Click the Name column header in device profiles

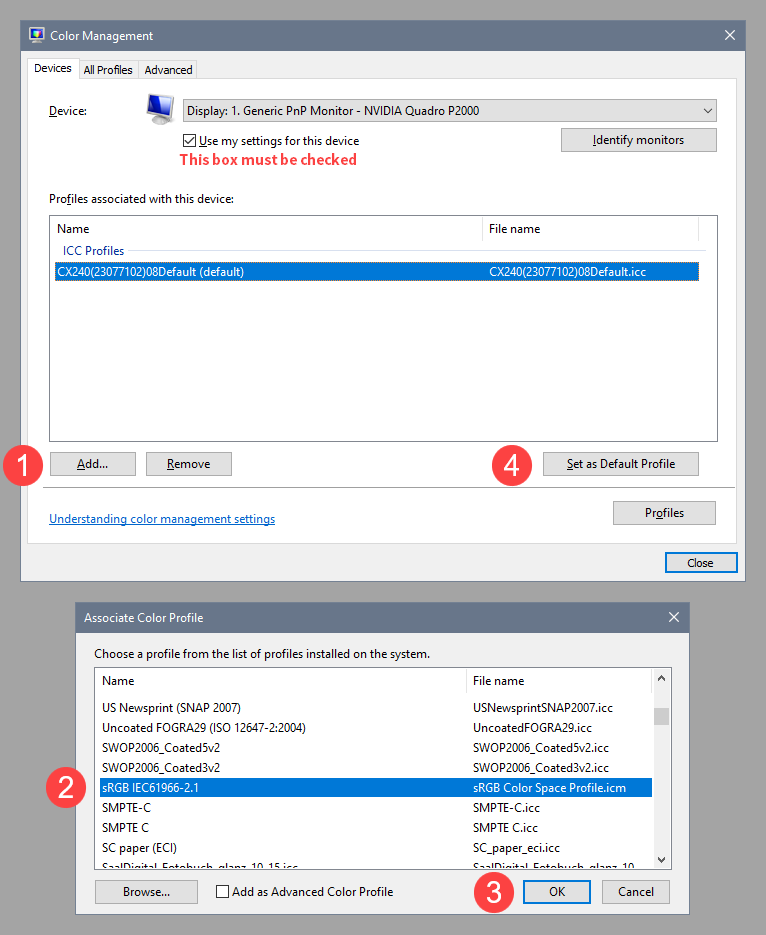[266, 229]
